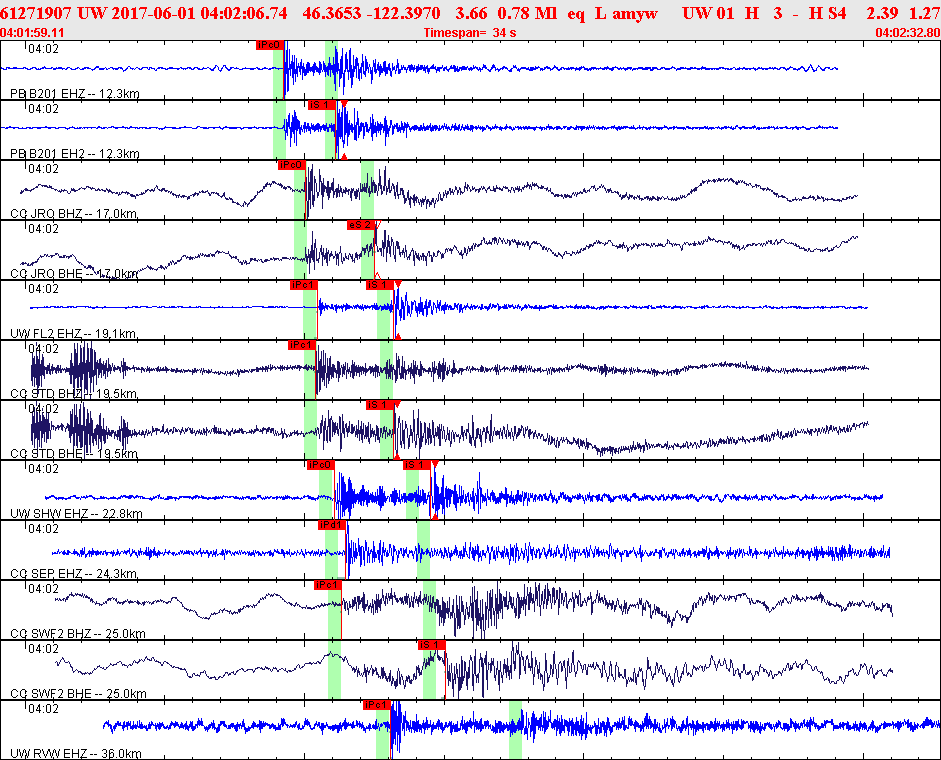This screenshot has height=760, width=941.
Task: Select the iS 1 pick flag on UW FL2 EHZ
Action: (x=380, y=285)
